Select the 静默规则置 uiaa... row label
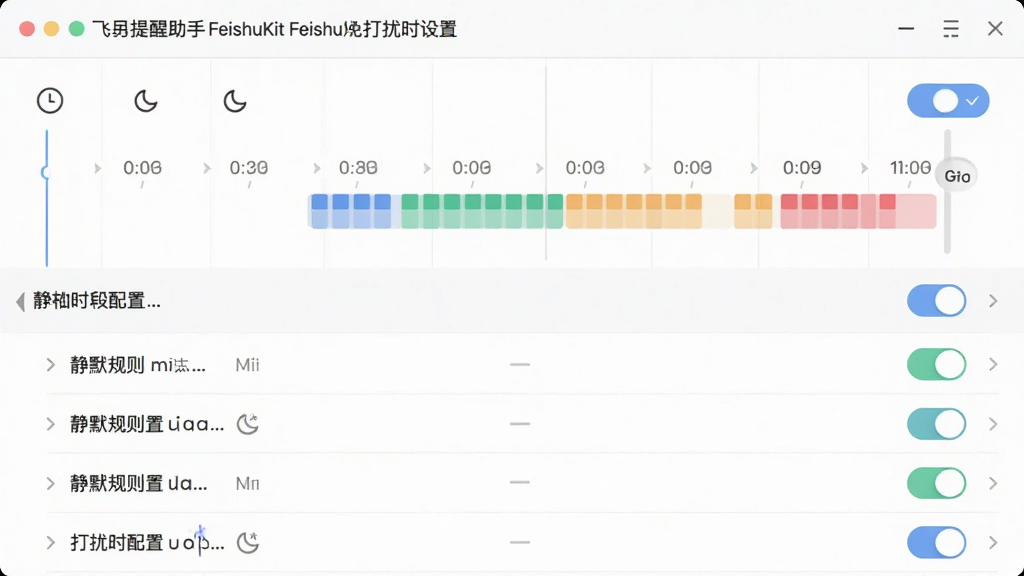Viewport: 1024px width, 576px height. pyautogui.click(x=147, y=424)
